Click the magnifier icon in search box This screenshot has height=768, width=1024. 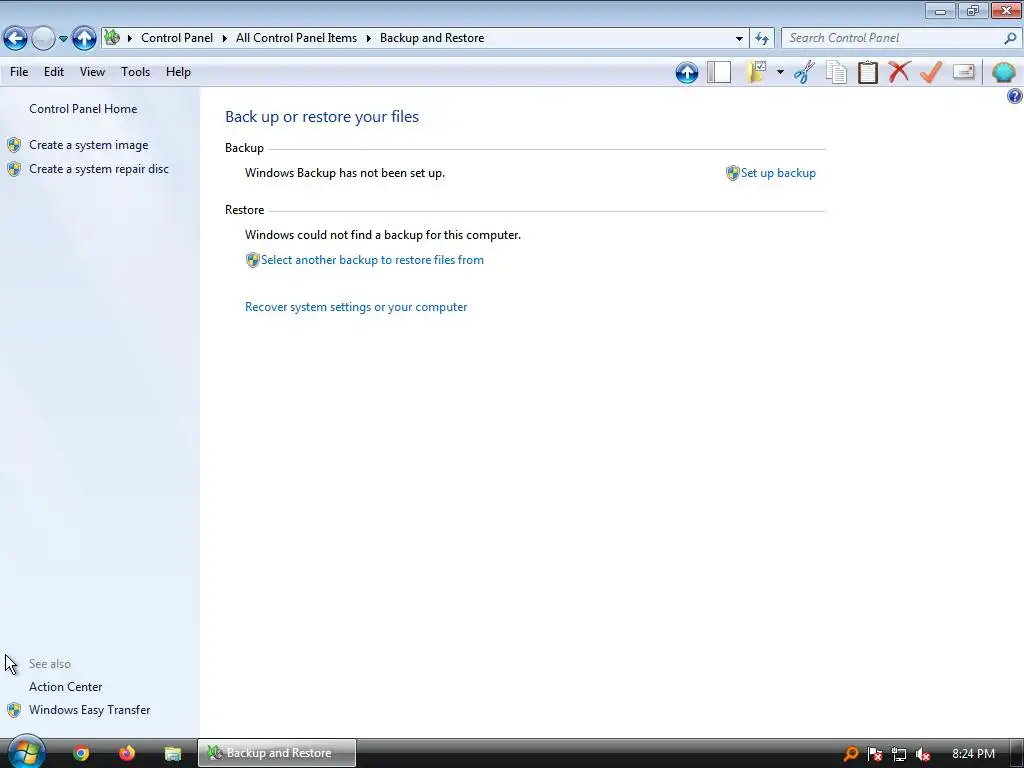[x=1010, y=38]
